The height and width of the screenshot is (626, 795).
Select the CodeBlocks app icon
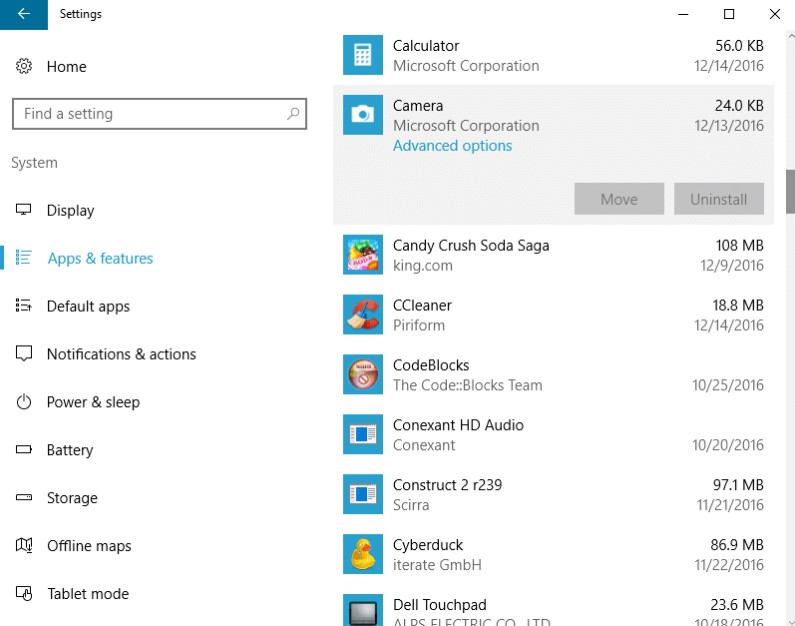(x=362, y=375)
